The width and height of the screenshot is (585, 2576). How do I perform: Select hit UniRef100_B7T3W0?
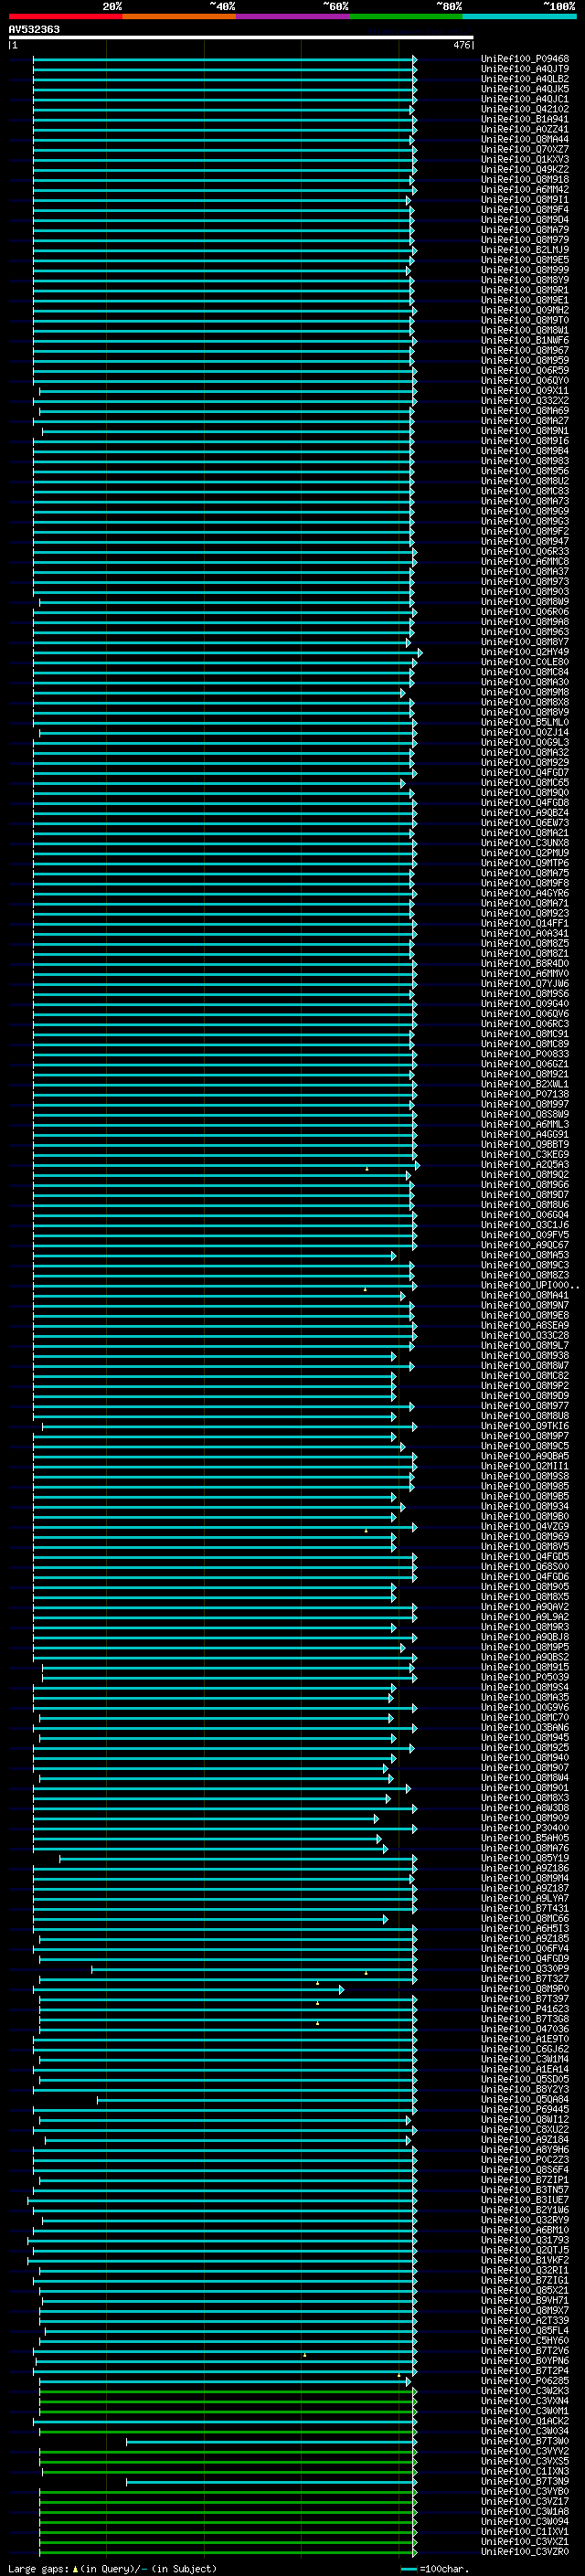(525, 2441)
